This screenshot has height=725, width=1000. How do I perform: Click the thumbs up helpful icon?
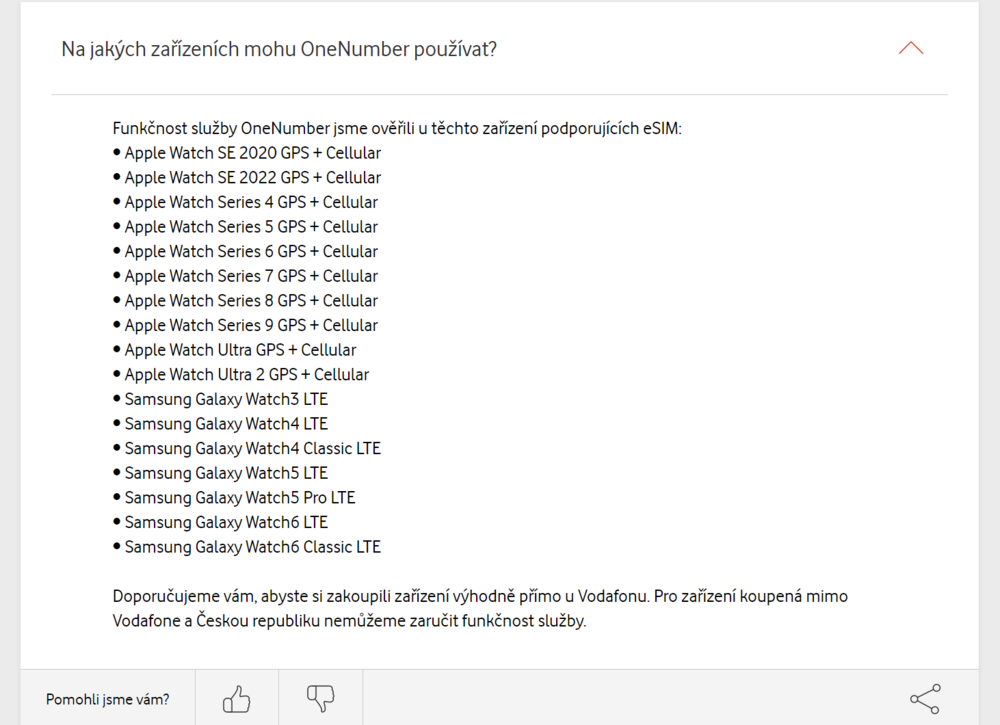click(237, 698)
